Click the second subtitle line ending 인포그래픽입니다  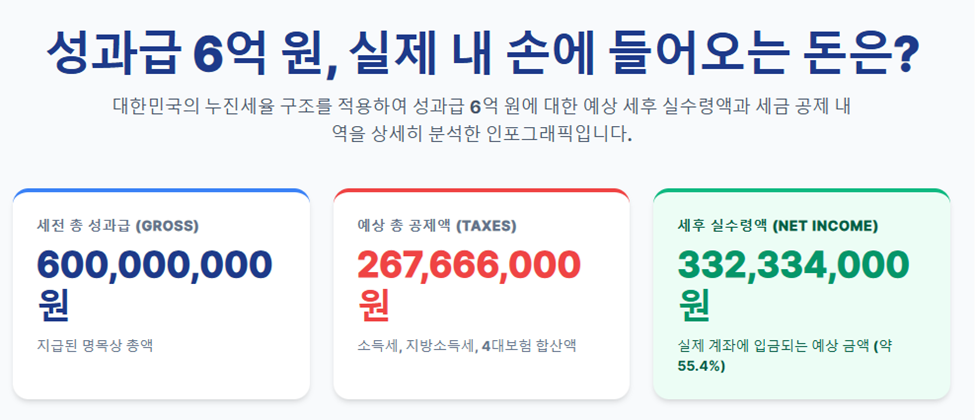(x=482, y=133)
